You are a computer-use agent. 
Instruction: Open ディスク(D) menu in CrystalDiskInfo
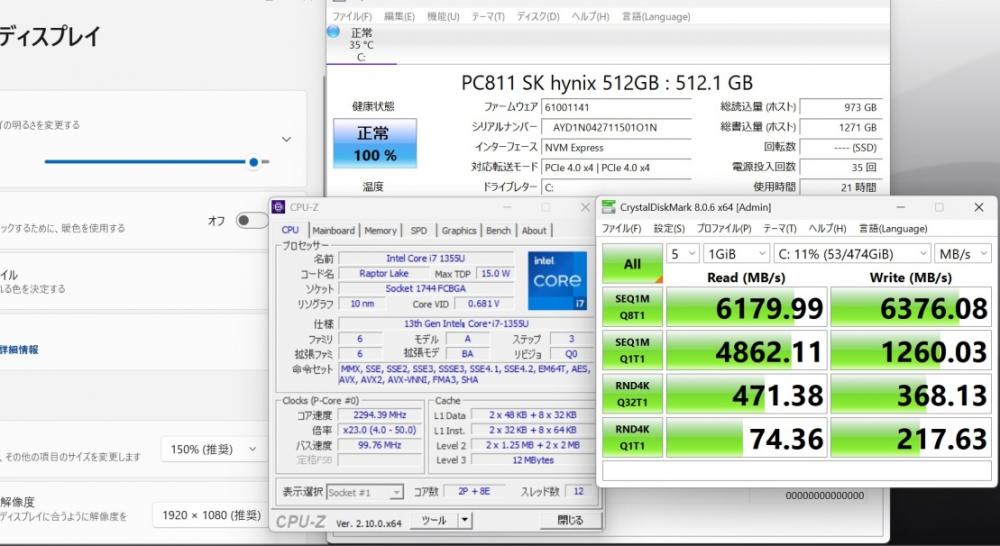(538, 17)
